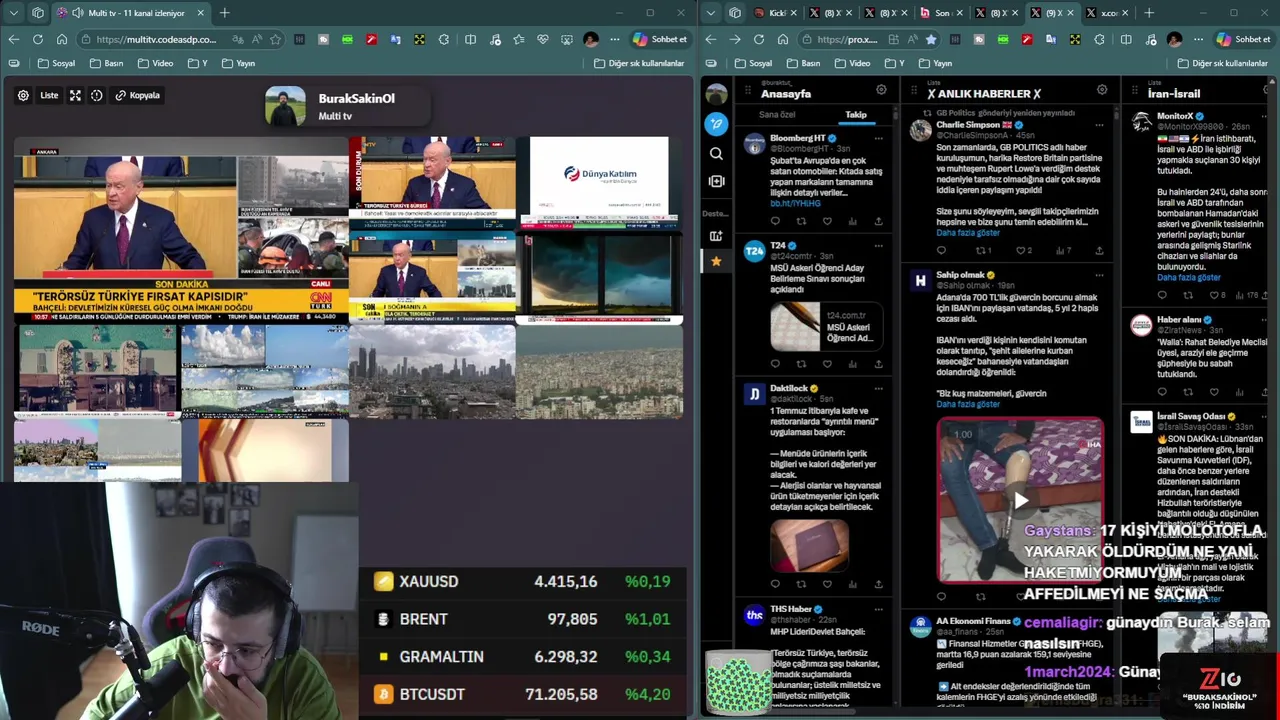Select the city skyline live camera tile
This screenshot has height=720, width=1280.
[432, 372]
